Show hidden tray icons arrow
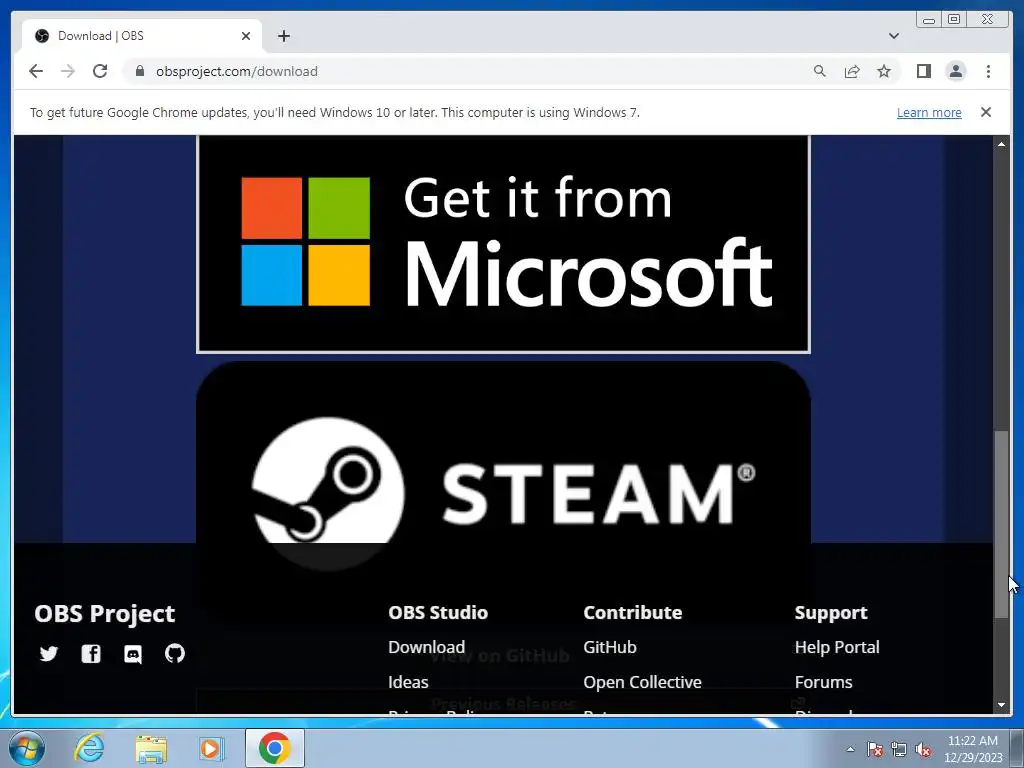The height and width of the screenshot is (768, 1024). coord(850,749)
